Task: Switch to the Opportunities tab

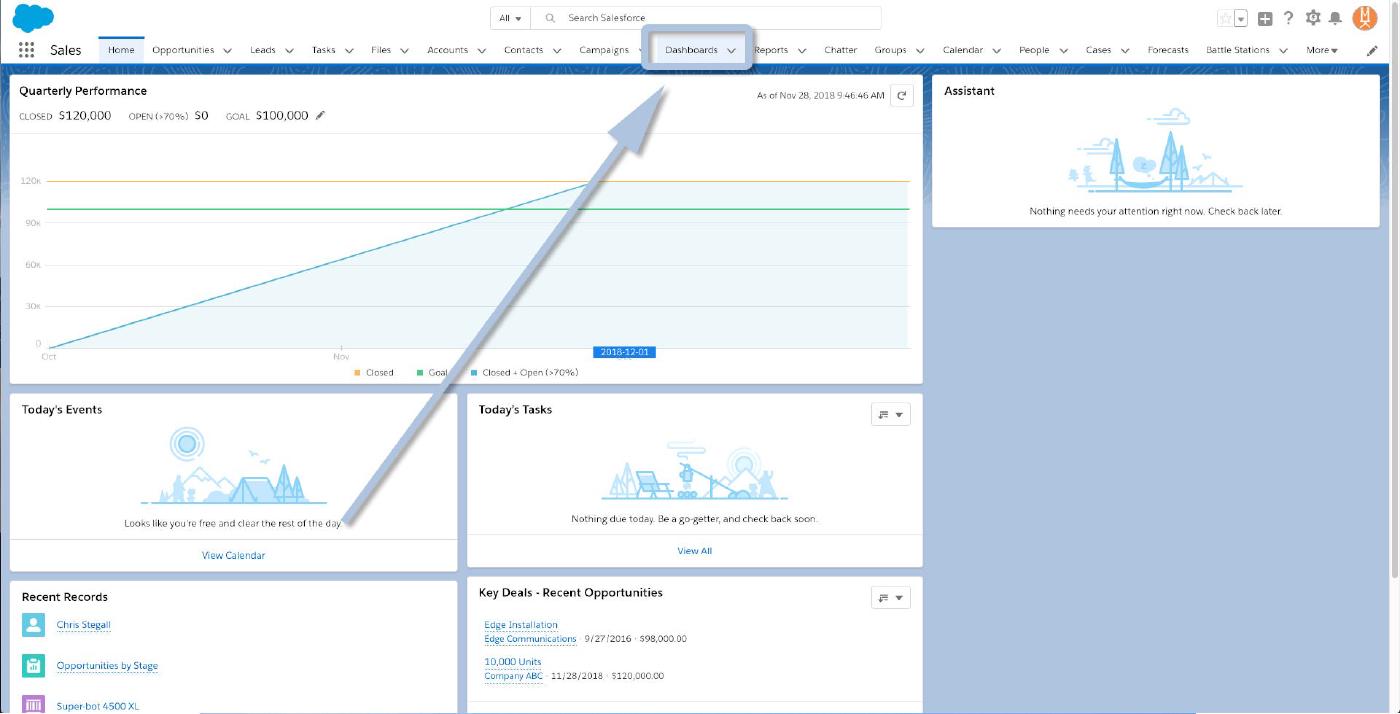Action: 183,50
